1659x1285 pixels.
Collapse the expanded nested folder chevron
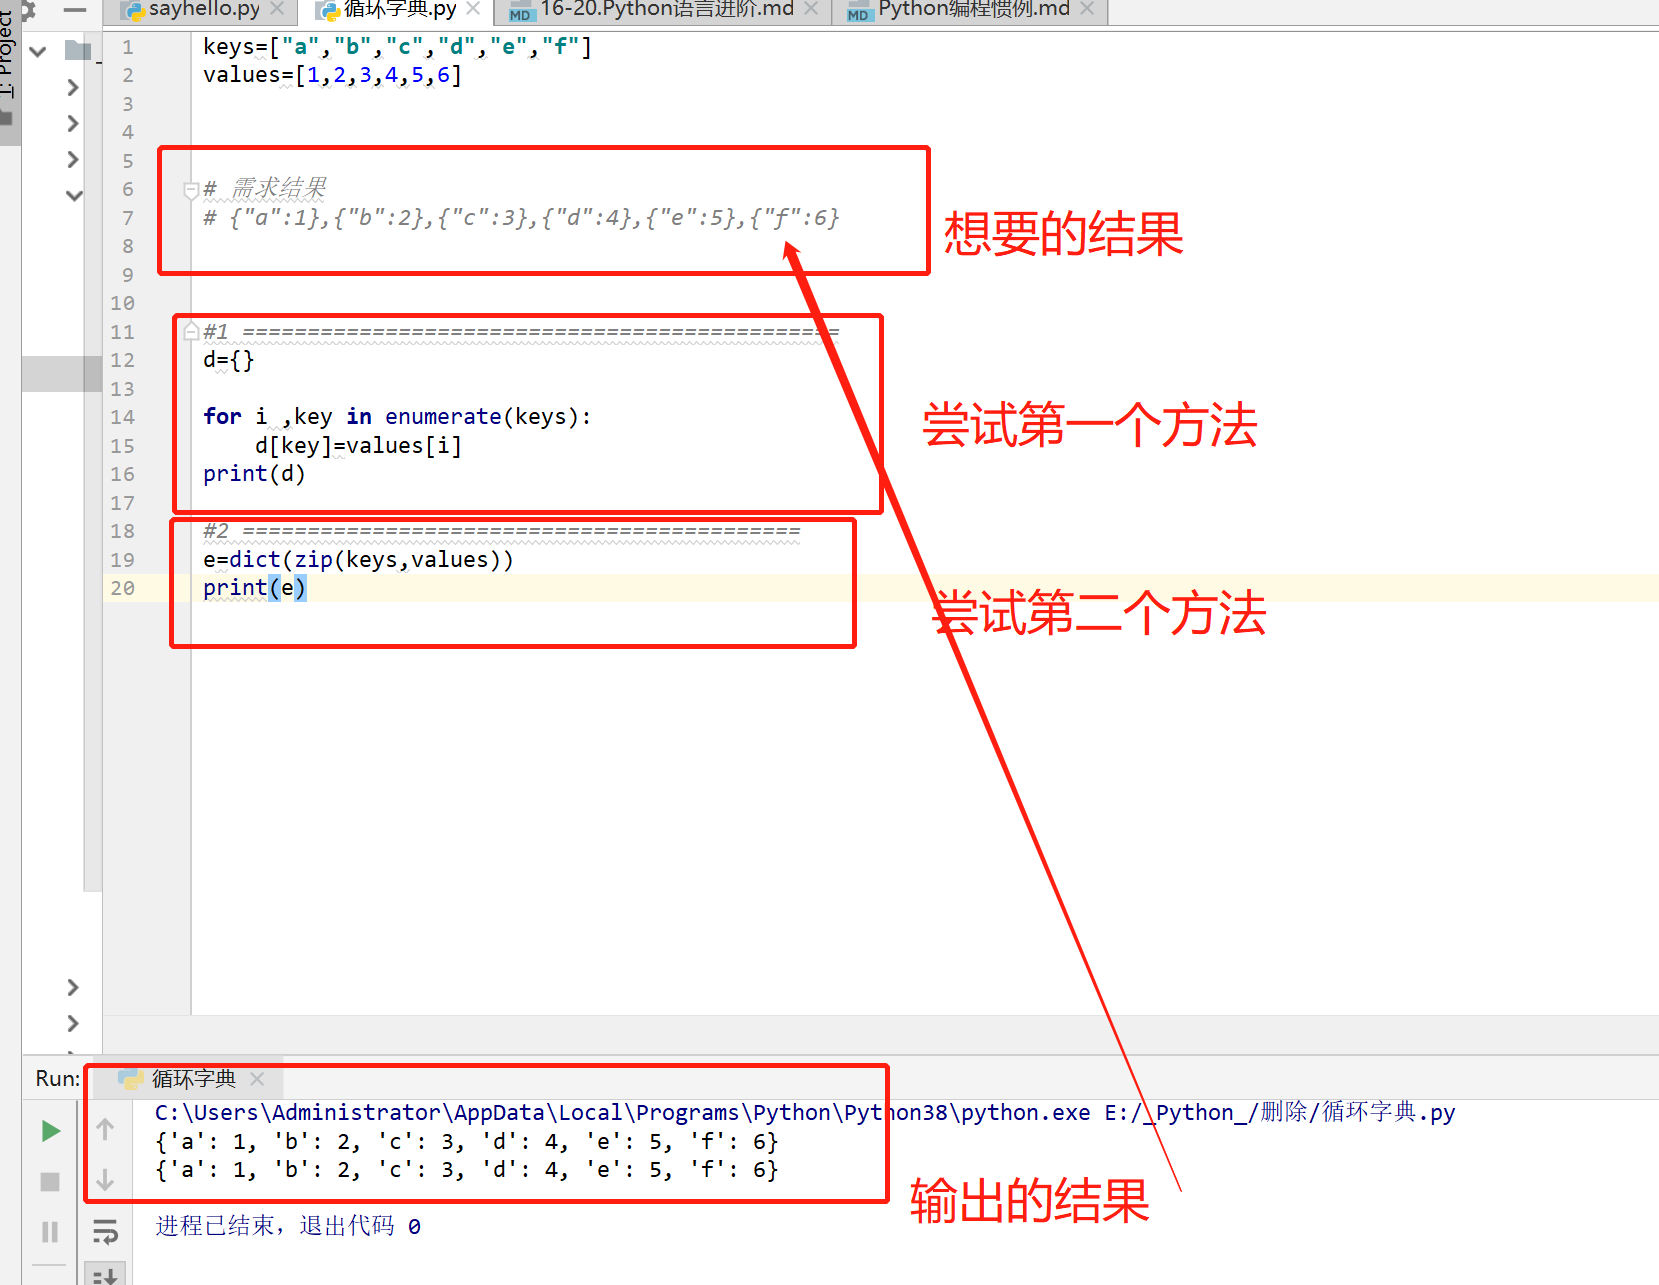pyautogui.click(x=73, y=195)
